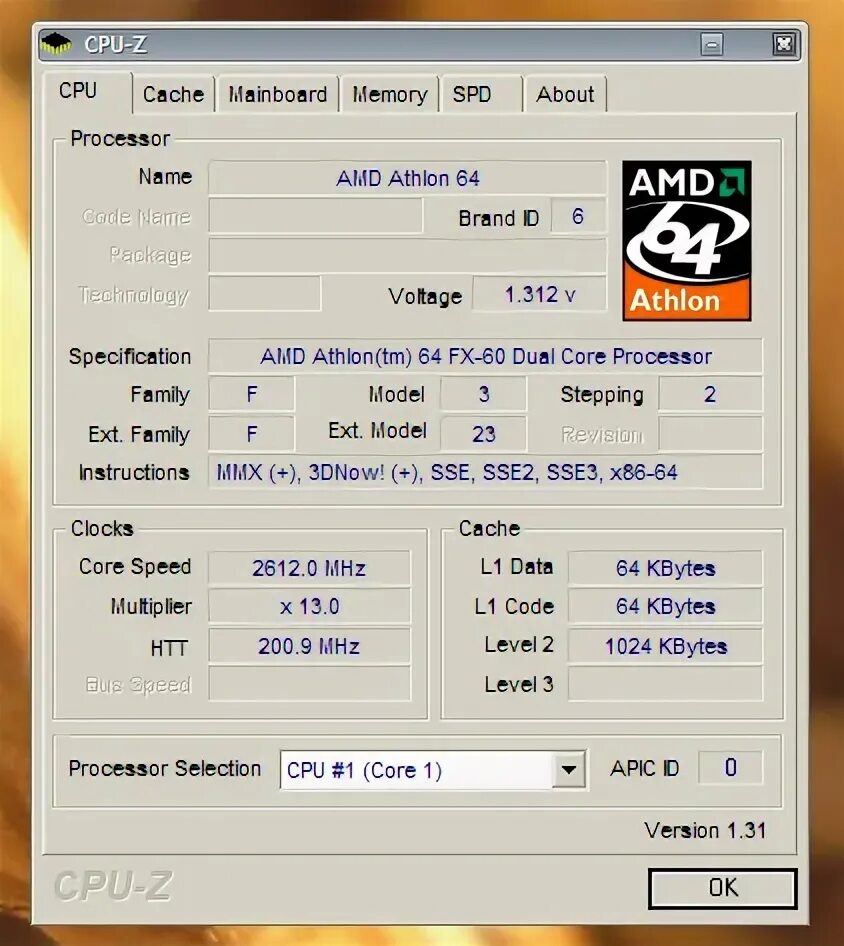This screenshot has height=946, width=844.
Task: Click the L1 Data value 64 KBytes
Action: tap(665, 568)
